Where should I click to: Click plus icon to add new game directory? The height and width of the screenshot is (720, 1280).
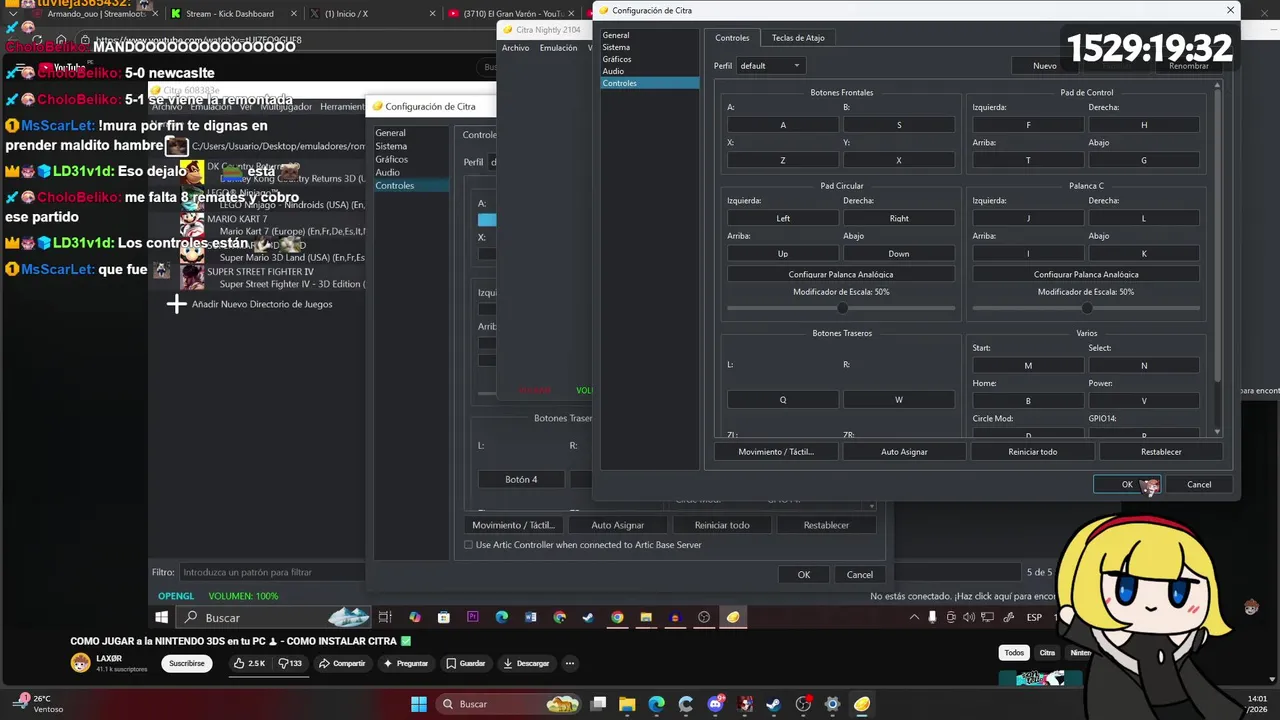point(176,304)
